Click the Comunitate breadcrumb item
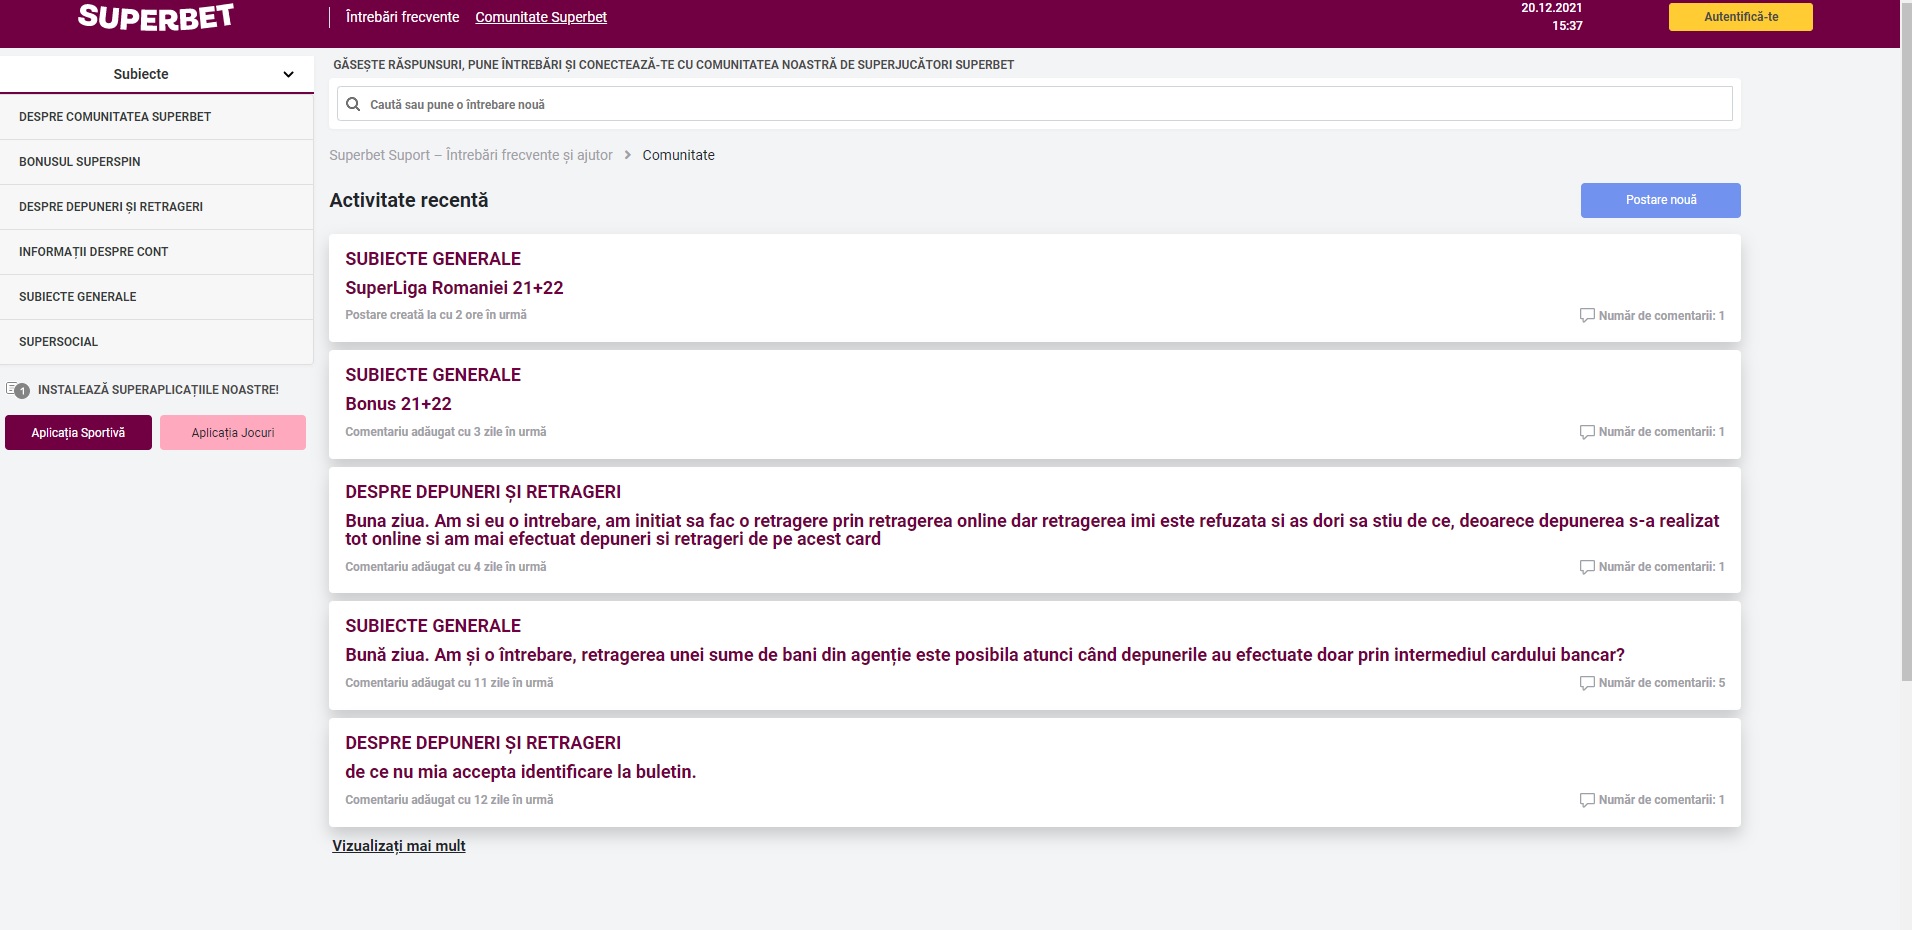Screen dimensions: 1912x930 678,155
